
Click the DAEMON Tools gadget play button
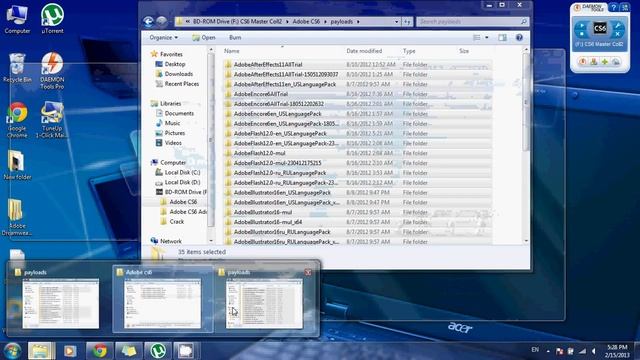click(582, 27)
